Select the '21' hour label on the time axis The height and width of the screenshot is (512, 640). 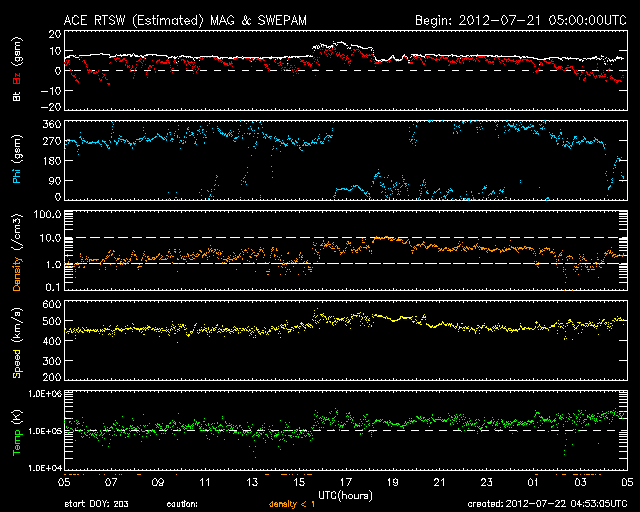point(440,483)
